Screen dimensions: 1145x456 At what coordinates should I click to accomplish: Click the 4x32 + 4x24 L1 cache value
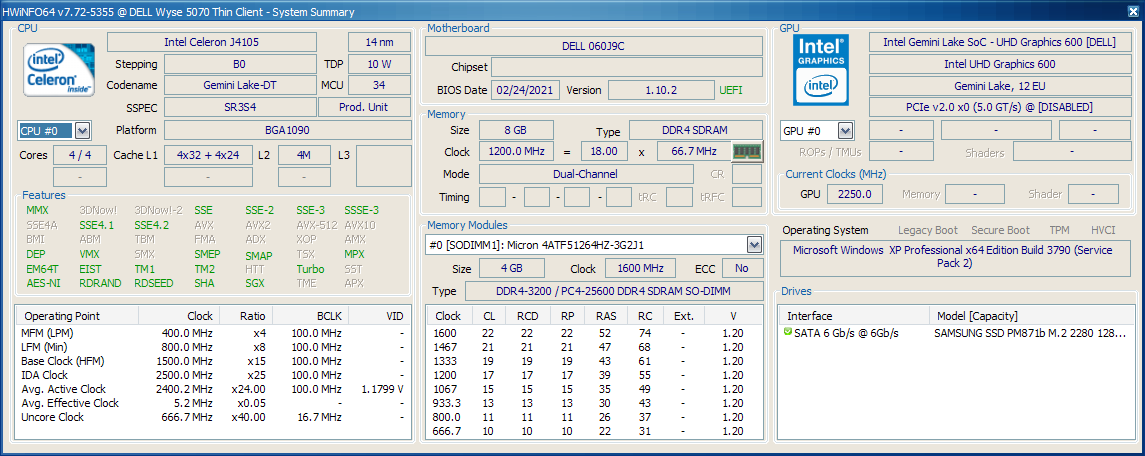coord(208,155)
